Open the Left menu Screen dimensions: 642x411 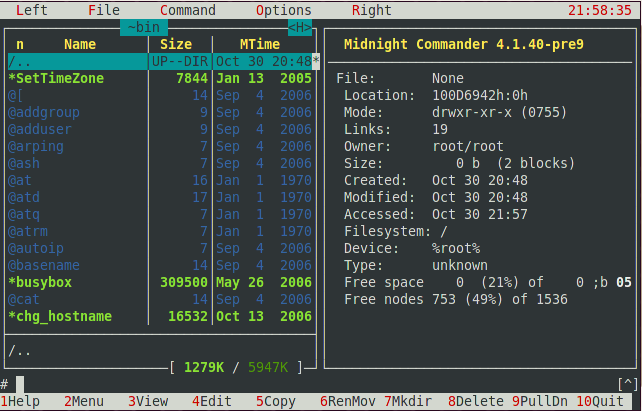32,10
